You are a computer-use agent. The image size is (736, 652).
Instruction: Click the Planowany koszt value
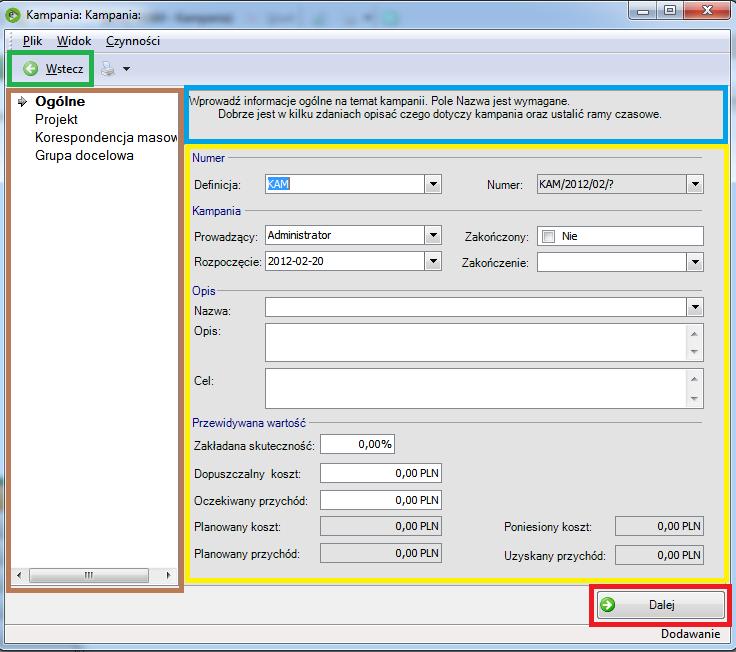(x=381, y=526)
